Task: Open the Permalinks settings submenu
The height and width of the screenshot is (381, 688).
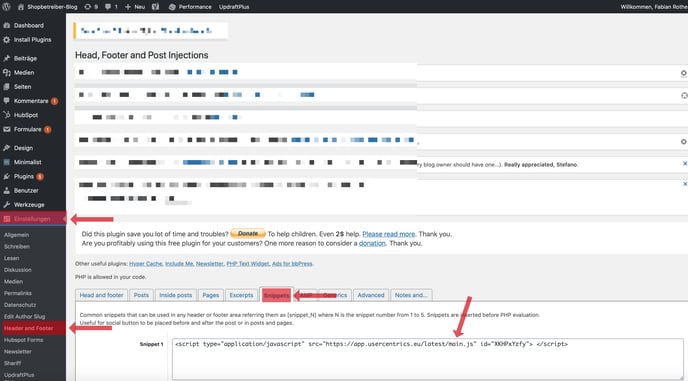Action: 18,293
